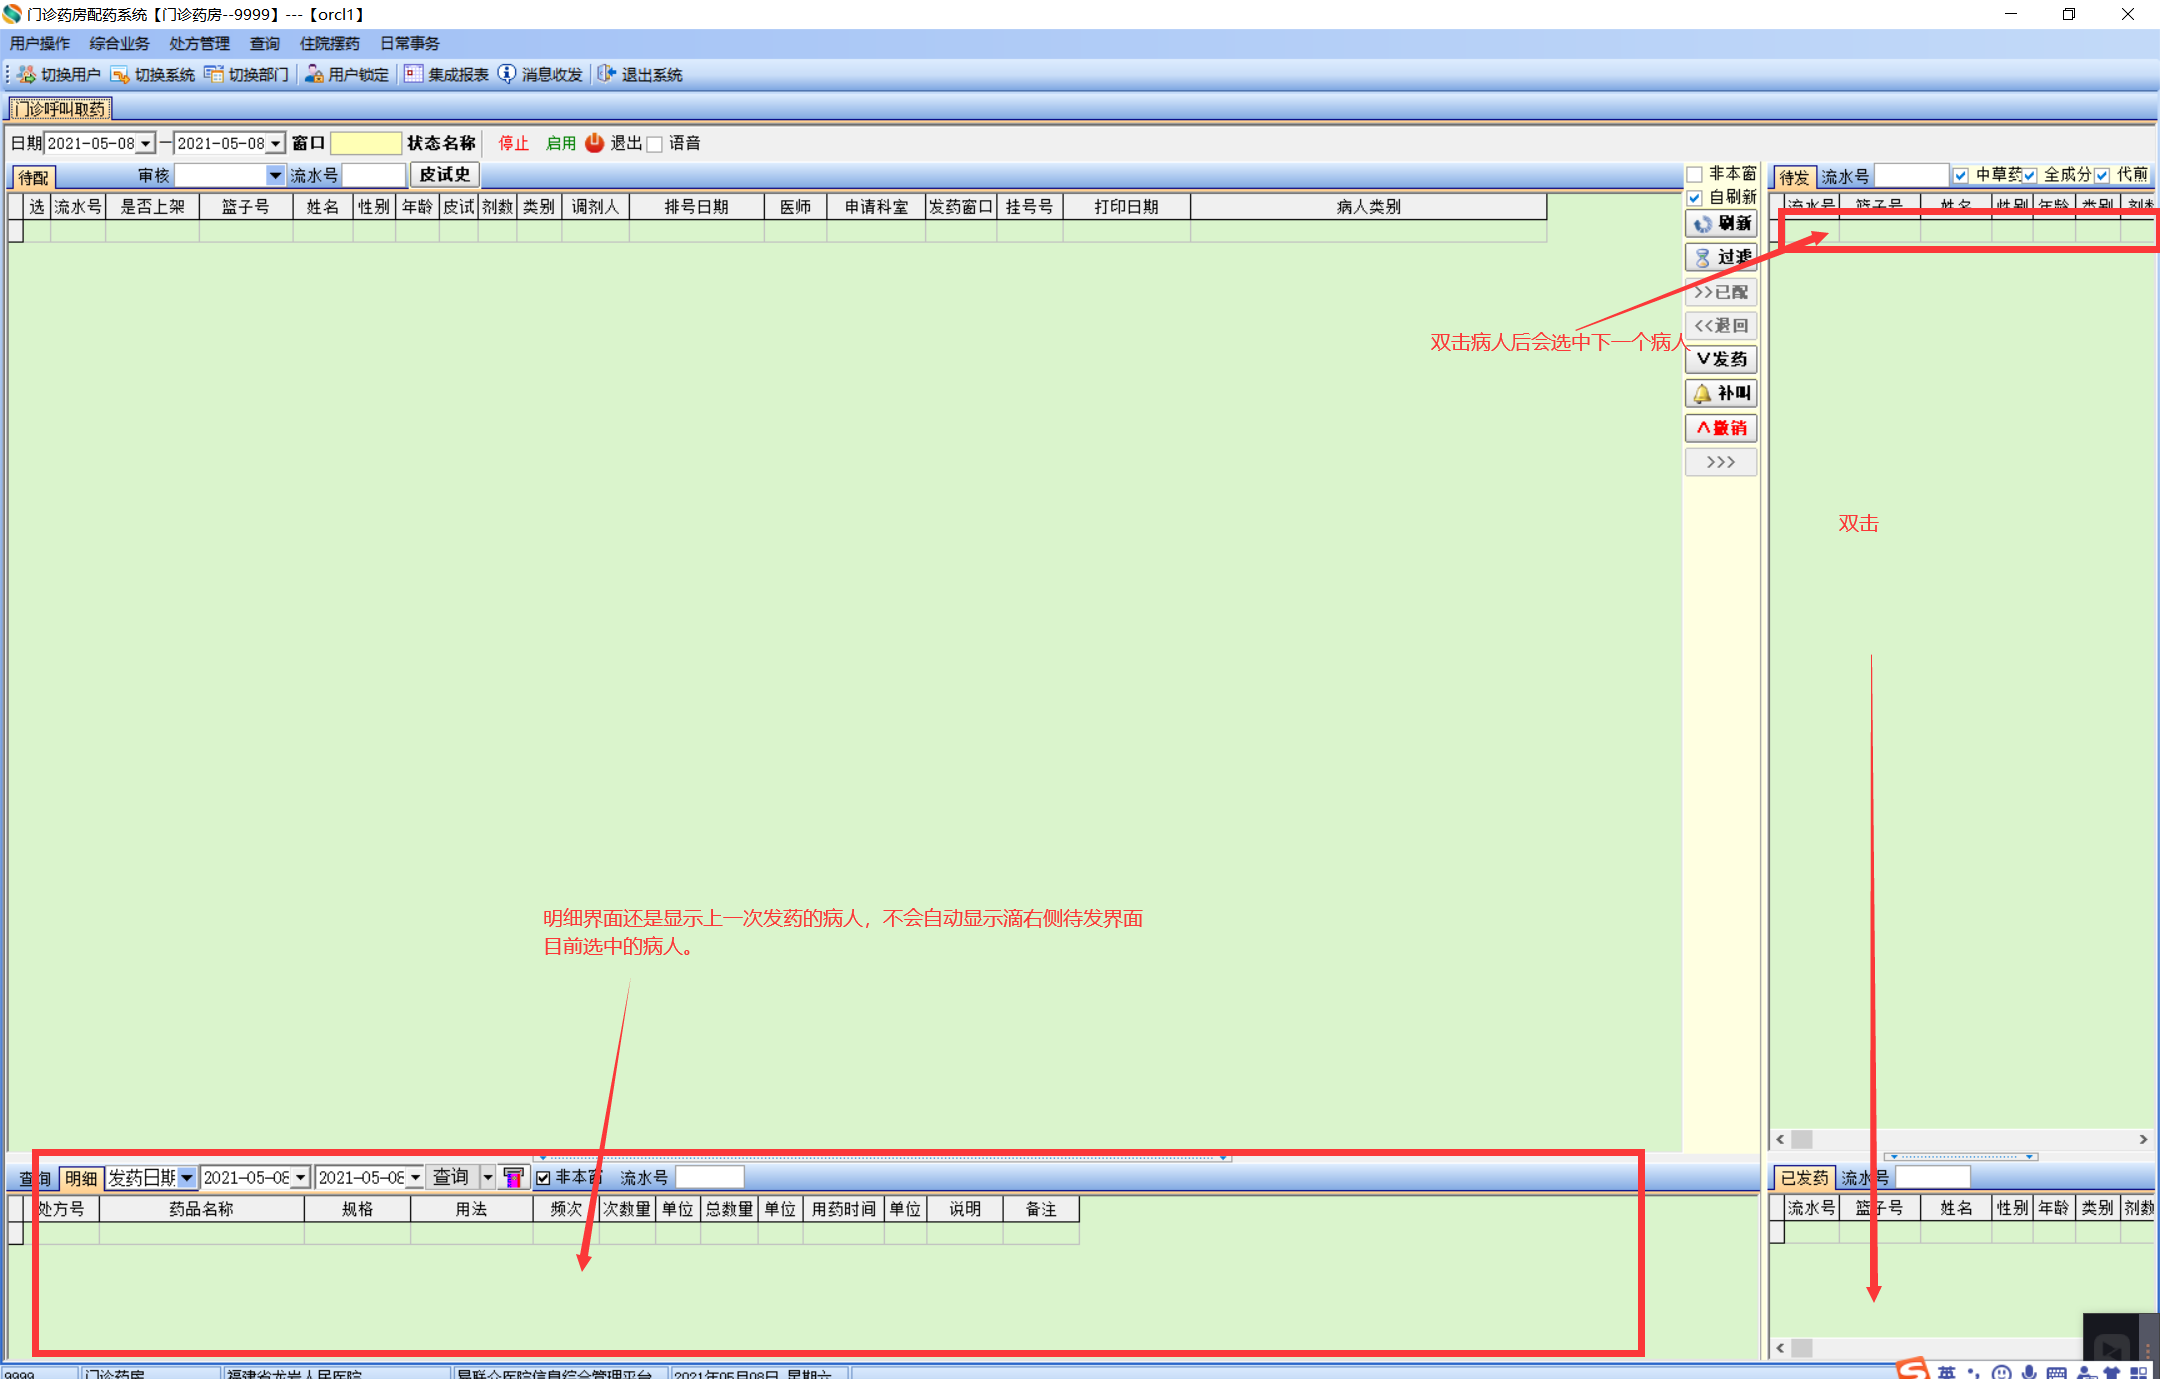Click the V发药 dispense button

click(1720, 359)
